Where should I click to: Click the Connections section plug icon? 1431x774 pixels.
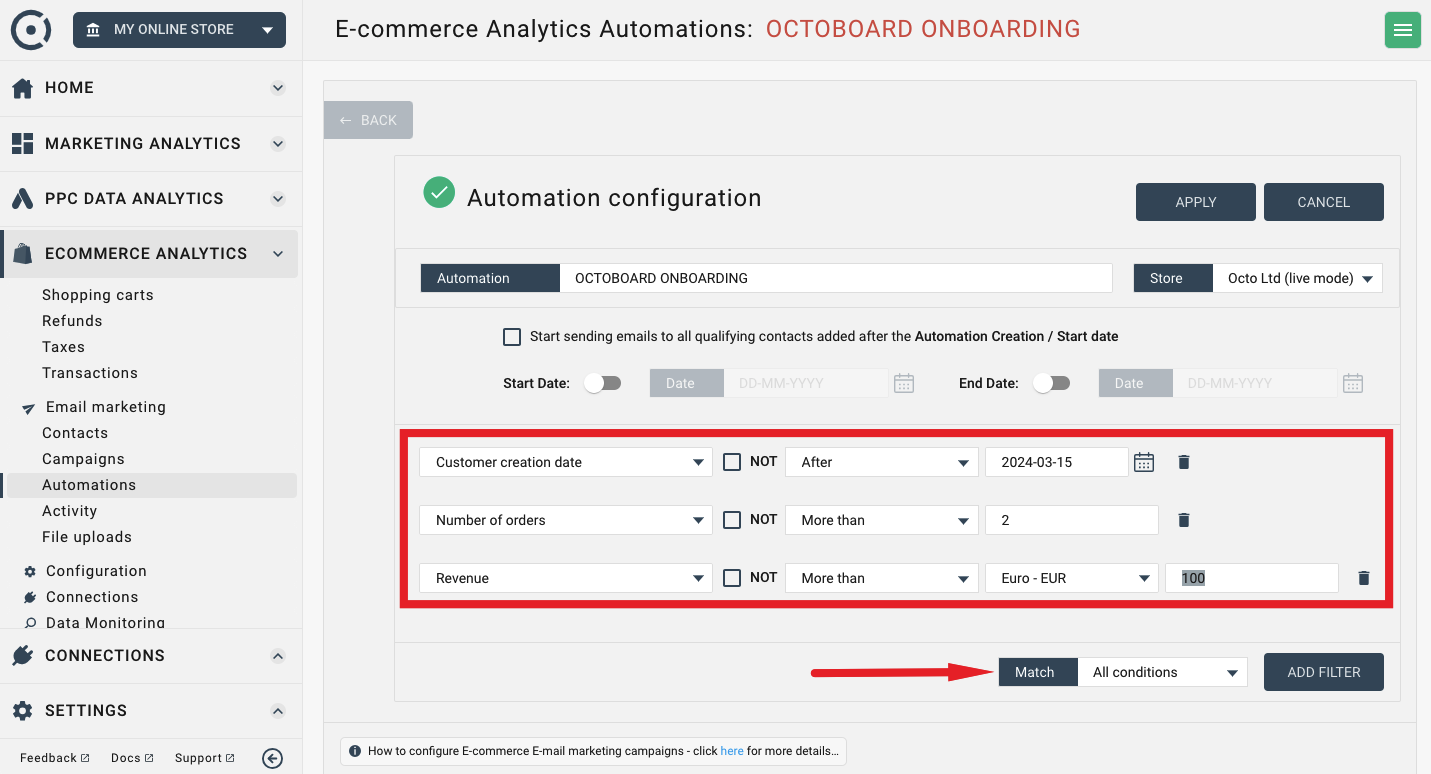[x=23, y=655]
